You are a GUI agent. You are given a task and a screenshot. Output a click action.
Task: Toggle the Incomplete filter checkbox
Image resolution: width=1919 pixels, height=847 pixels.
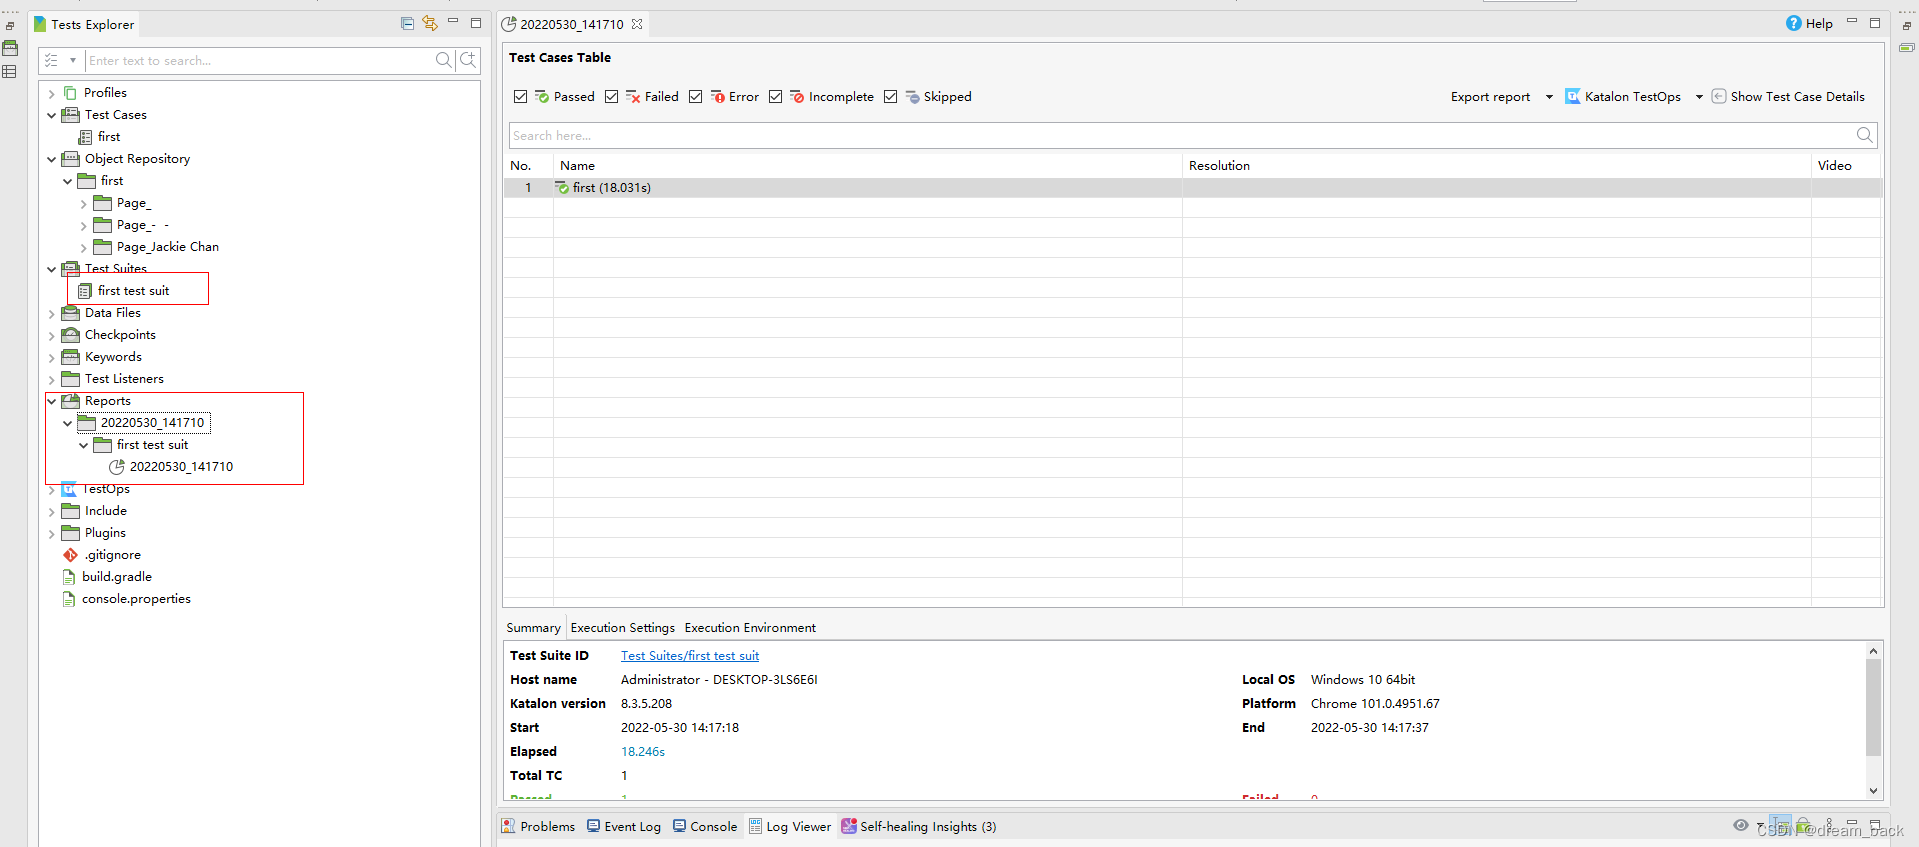point(775,97)
